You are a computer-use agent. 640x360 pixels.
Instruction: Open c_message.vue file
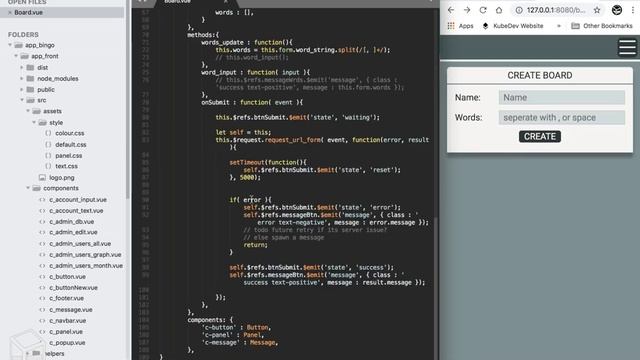71,309
